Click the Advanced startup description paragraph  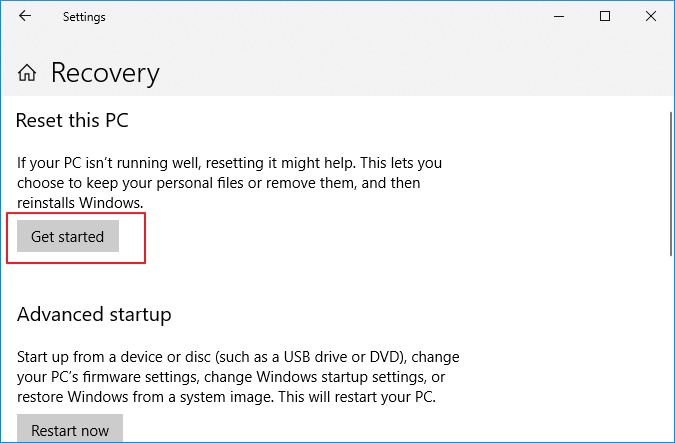coord(238,375)
